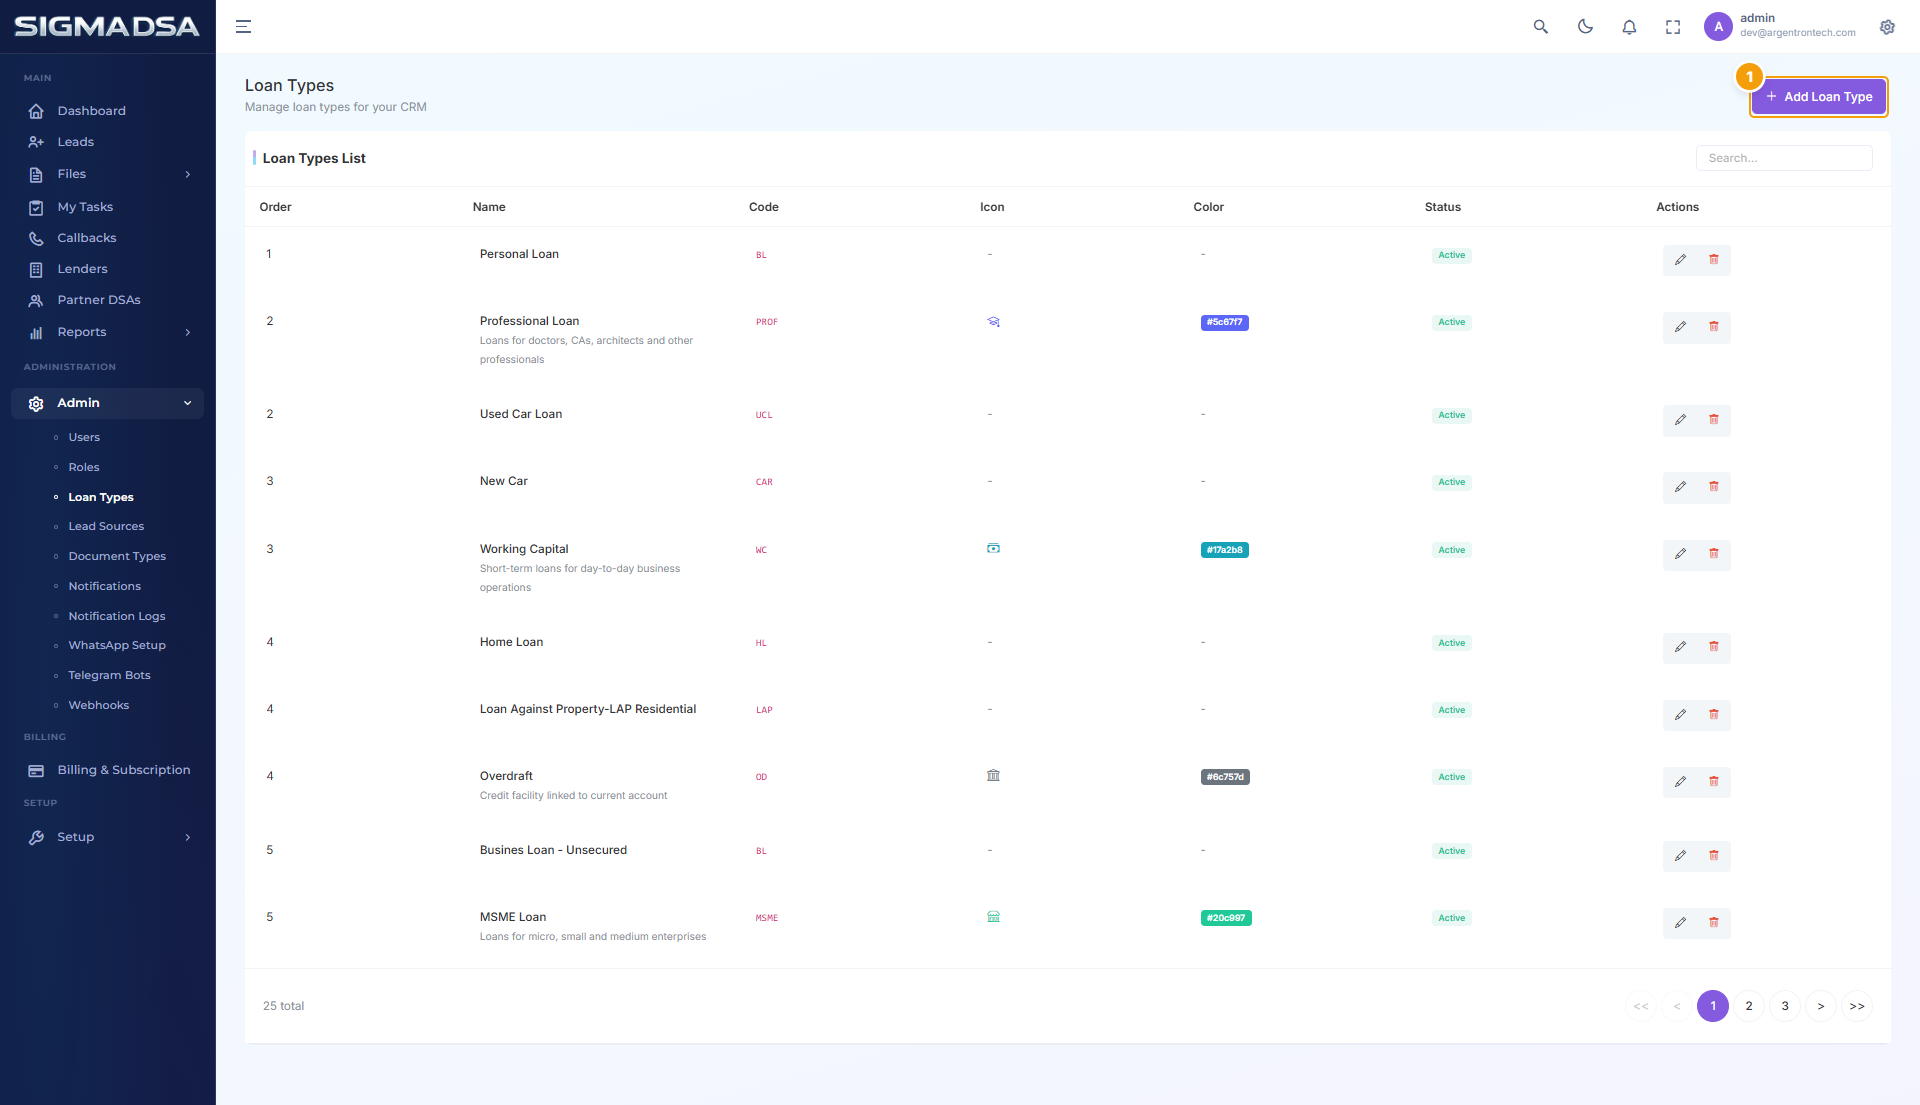Edit the Used Car Loan entry
This screenshot has width=1920, height=1105.
click(1680, 420)
